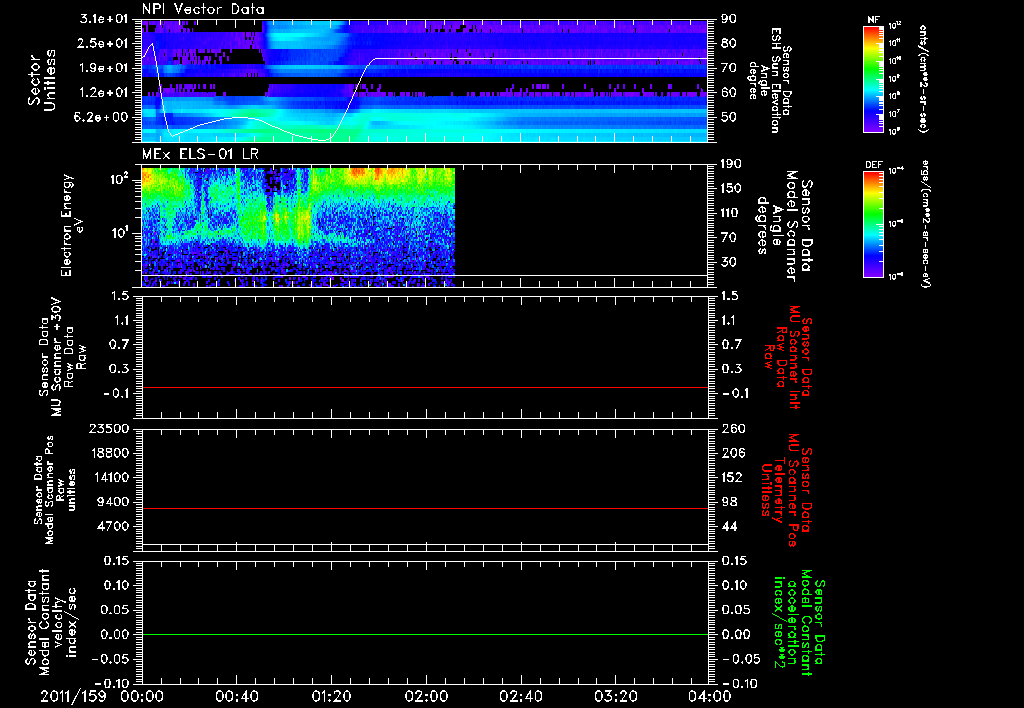The height and width of the screenshot is (708, 1024).
Task: Click the 110 scanner angle tick
Action: pos(733,213)
